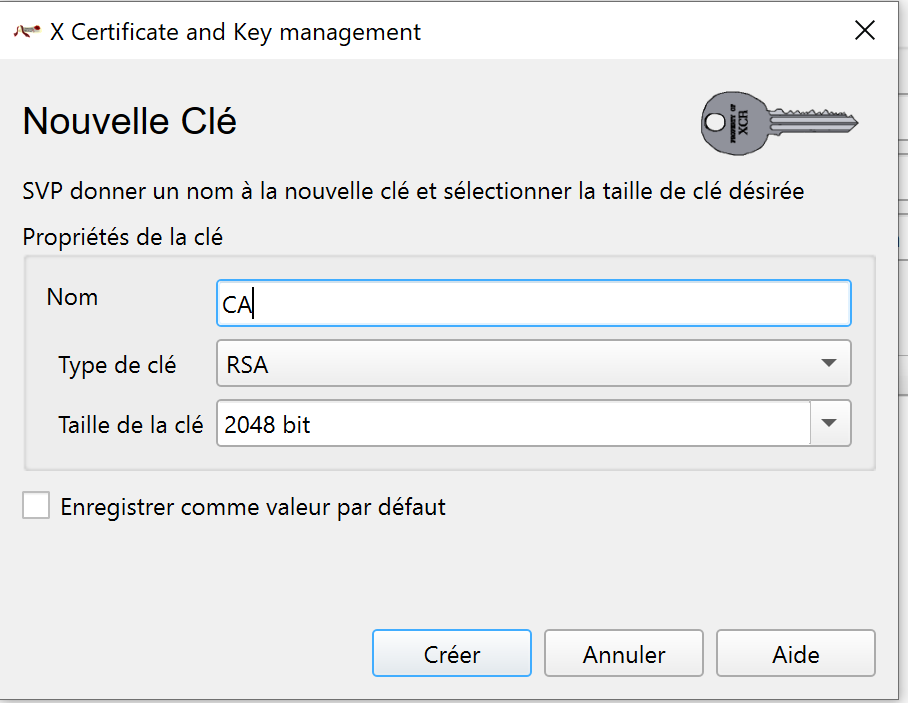Screen dimensions: 908x703
Task: Close the Nouvelle Clé dialog window
Action: click(x=865, y=31)
